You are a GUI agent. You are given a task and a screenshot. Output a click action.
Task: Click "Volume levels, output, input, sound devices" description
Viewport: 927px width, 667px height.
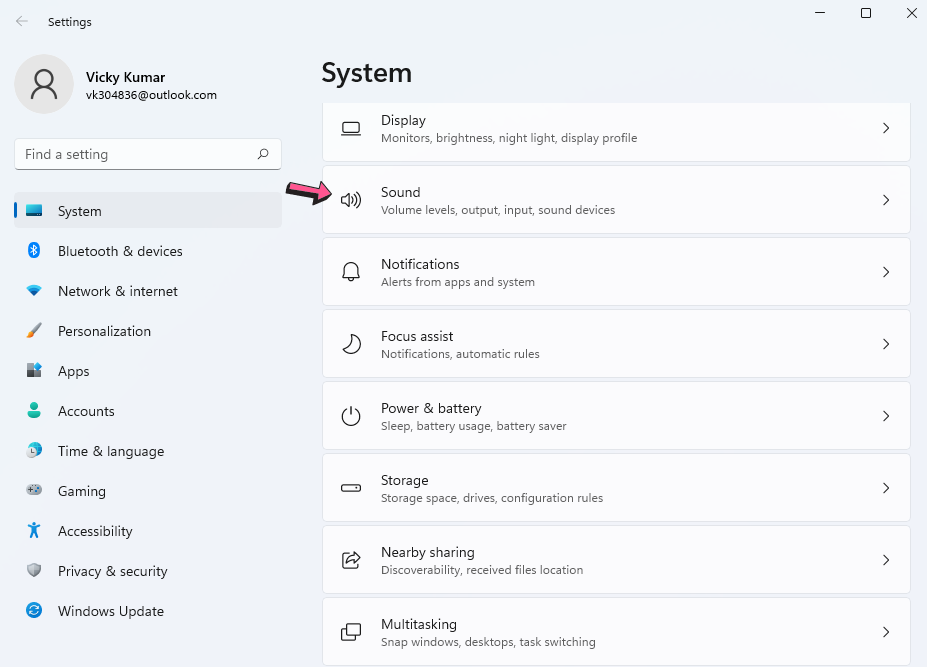tap(498, 210)
